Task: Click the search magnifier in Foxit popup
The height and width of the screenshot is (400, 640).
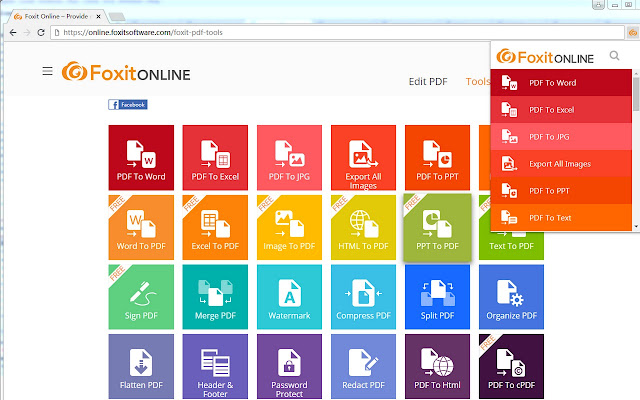Action: pos(614,56)
